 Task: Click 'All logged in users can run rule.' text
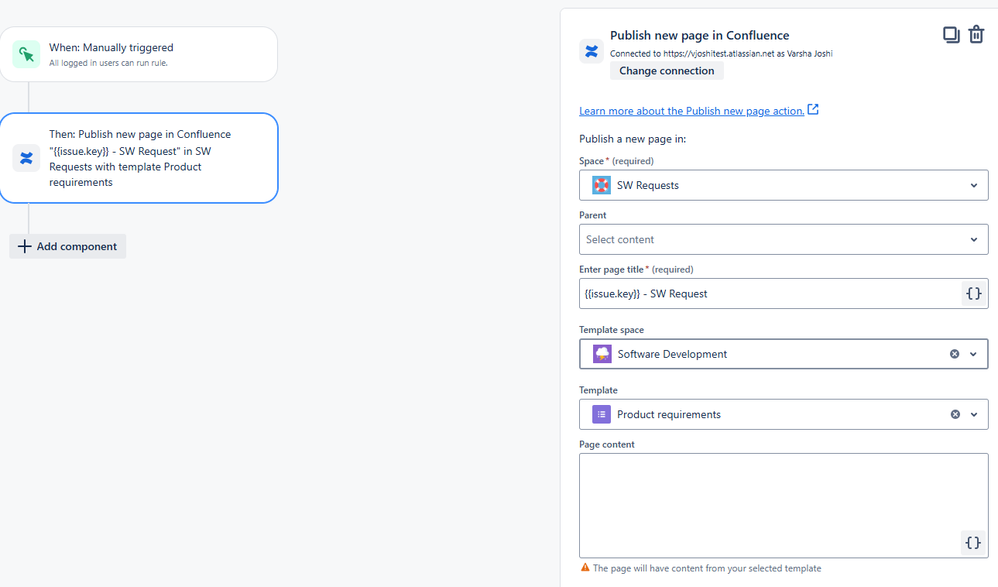click(x=108, y=63)
